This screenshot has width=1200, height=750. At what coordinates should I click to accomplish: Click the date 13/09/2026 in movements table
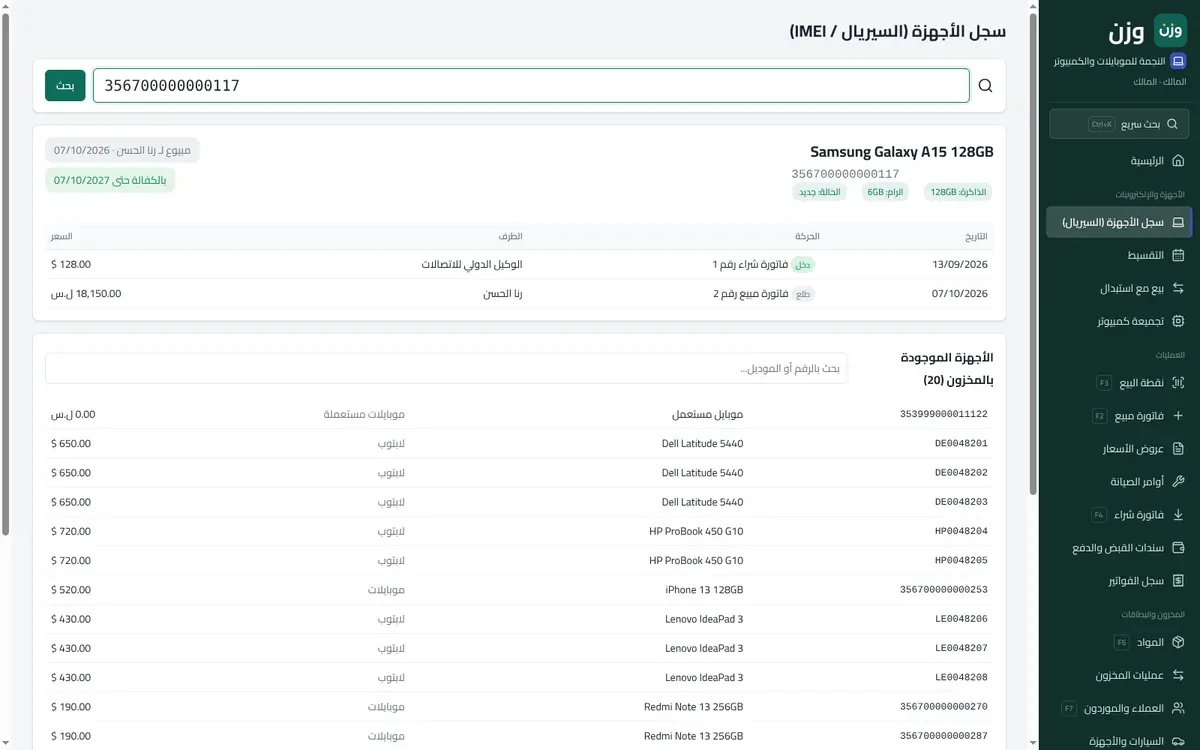pyautogui.click(x=959, y=264)
